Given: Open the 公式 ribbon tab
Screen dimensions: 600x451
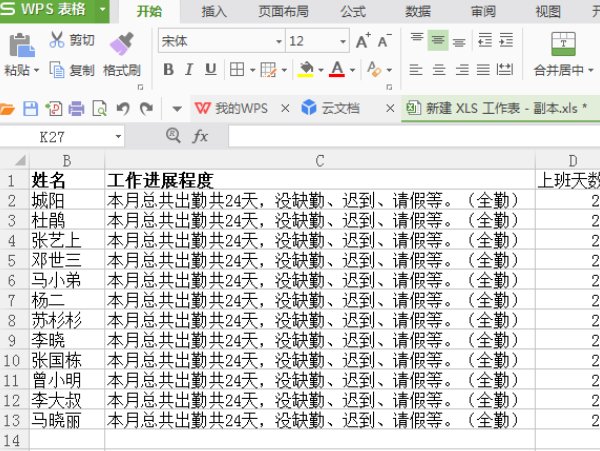Looking at the screenshot, I should [x=353, y=11].
